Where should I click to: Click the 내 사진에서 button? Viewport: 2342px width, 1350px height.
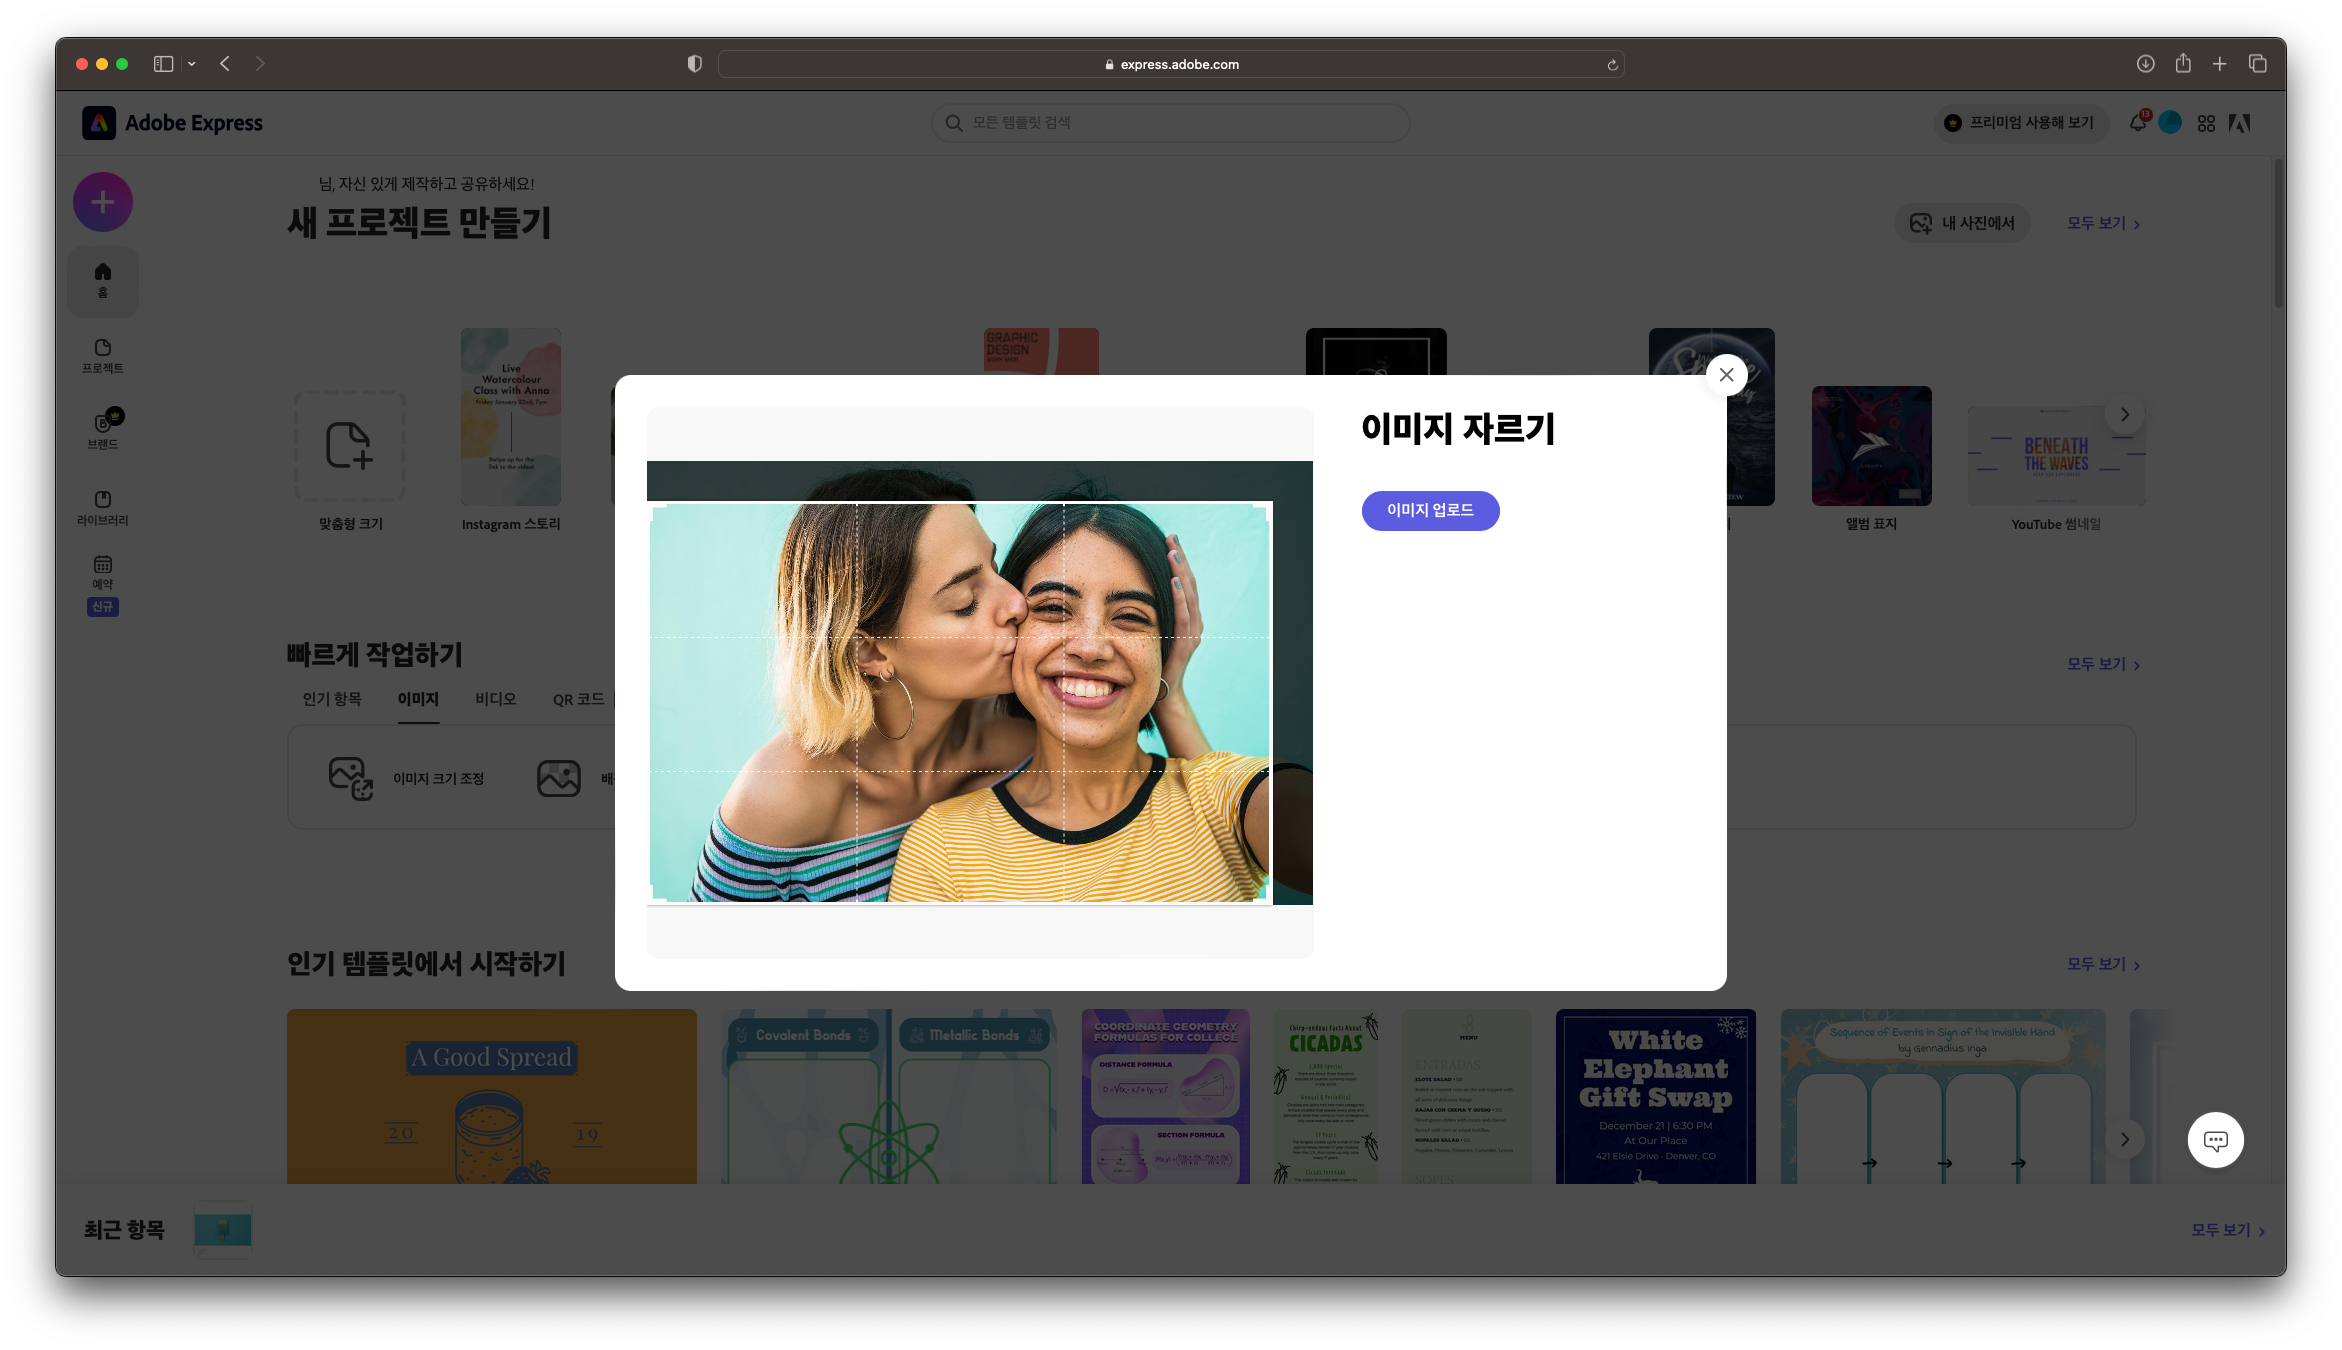[1962, 223]
